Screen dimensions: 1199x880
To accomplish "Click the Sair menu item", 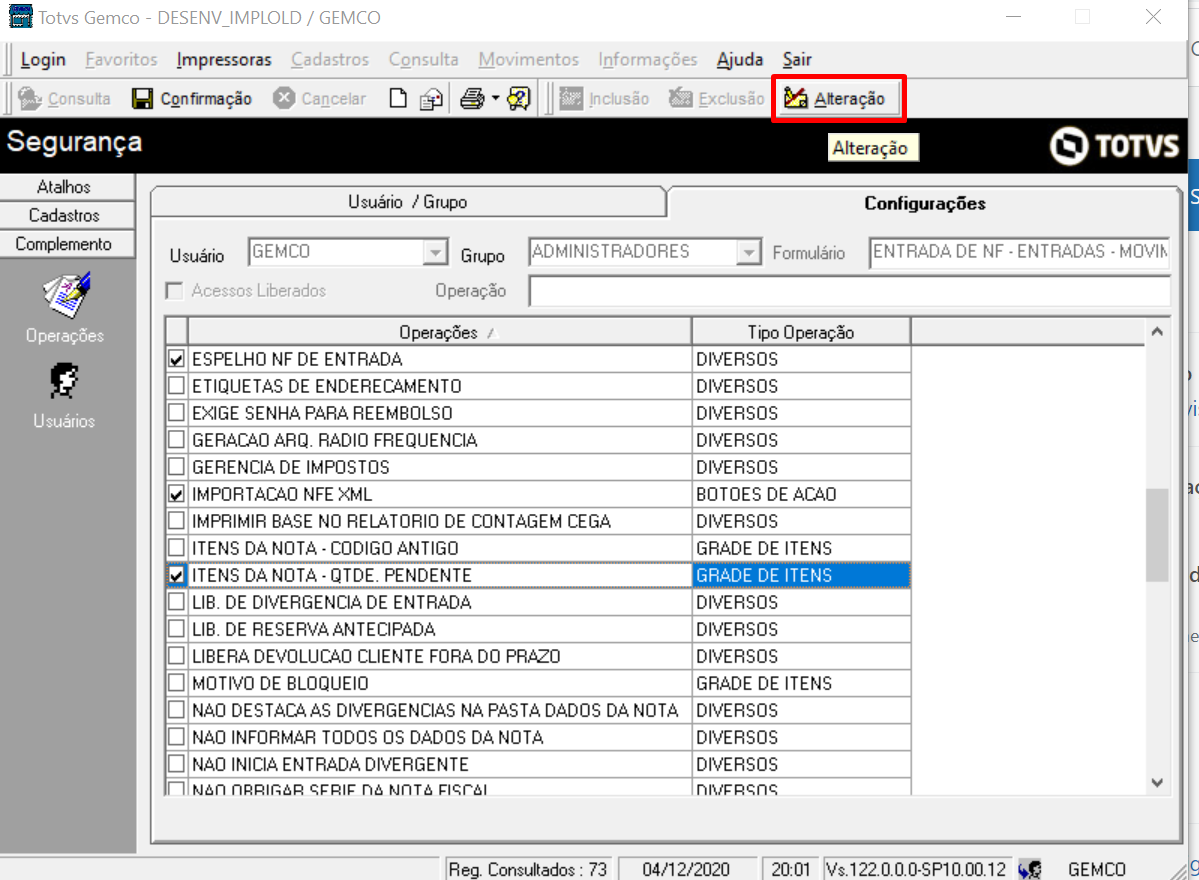I will pos(797,60).
